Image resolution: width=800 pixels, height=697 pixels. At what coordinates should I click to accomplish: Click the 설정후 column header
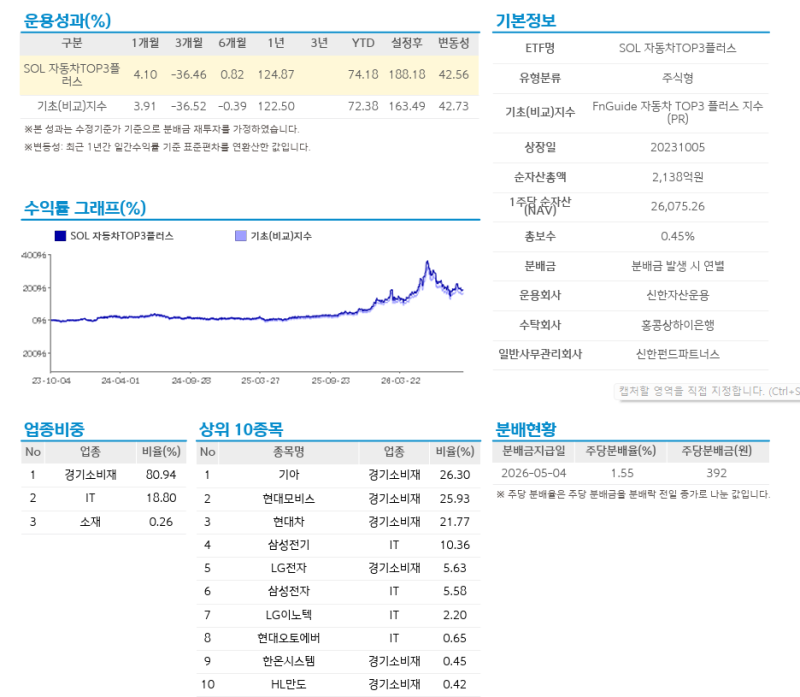tap(407, 43)
